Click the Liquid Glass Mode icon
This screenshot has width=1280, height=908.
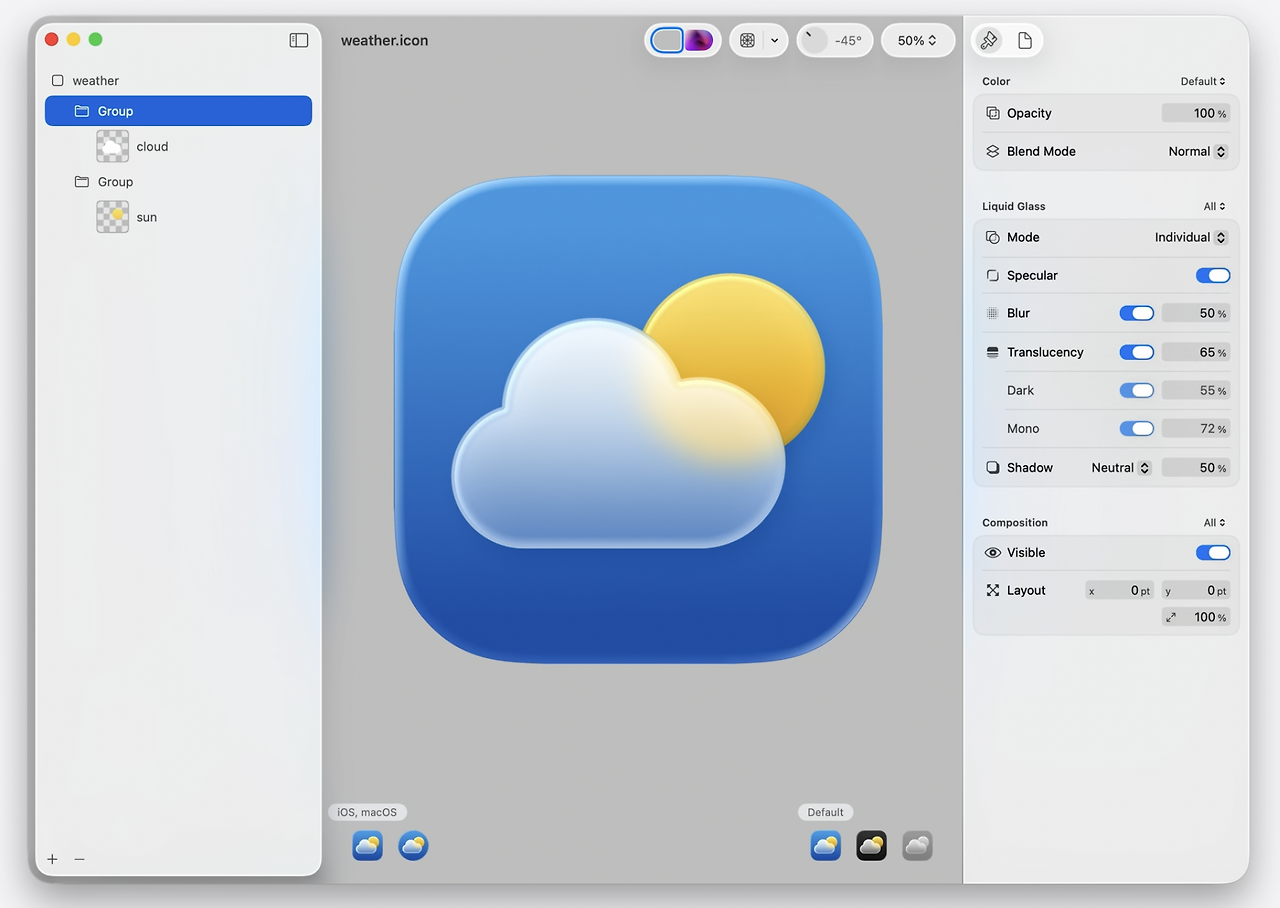click(x=993, y=237)
